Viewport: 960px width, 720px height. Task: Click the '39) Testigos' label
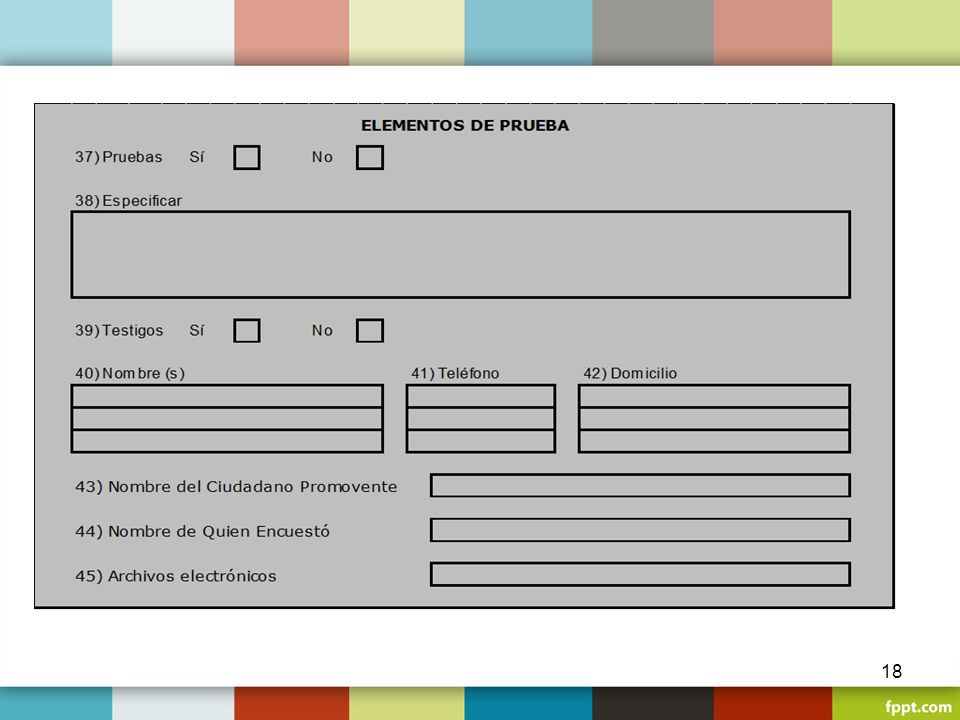point(119,331)
